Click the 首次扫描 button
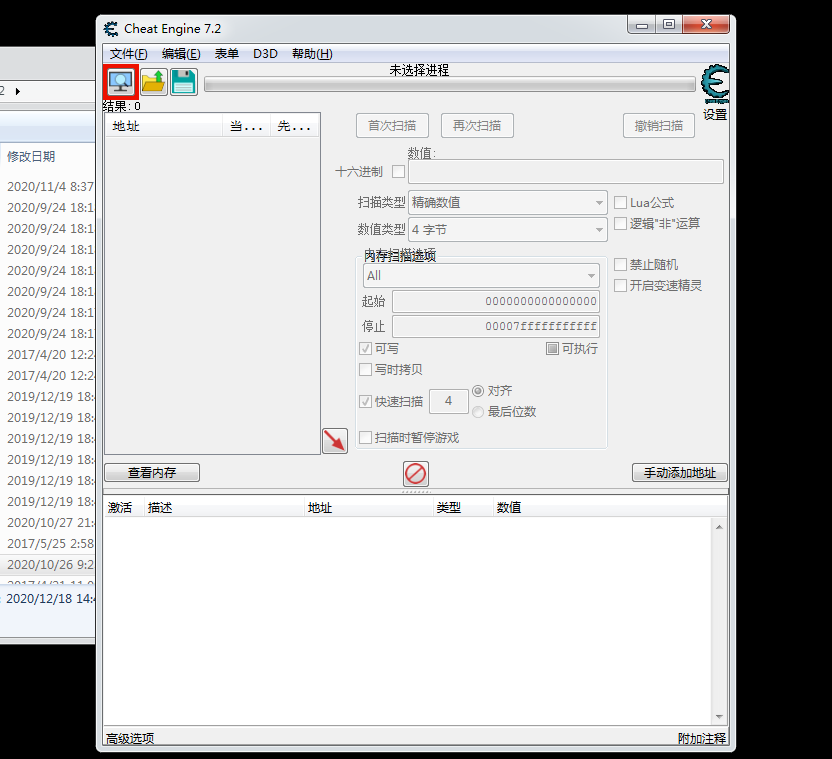Image resolution: width=832 pixels, height=759 pixels. pos(392,126)
